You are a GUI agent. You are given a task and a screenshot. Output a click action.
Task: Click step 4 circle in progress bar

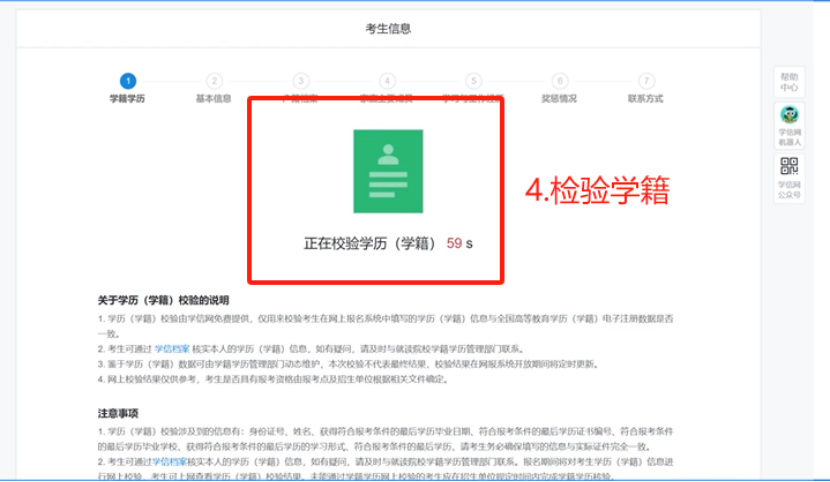(387, 81)
